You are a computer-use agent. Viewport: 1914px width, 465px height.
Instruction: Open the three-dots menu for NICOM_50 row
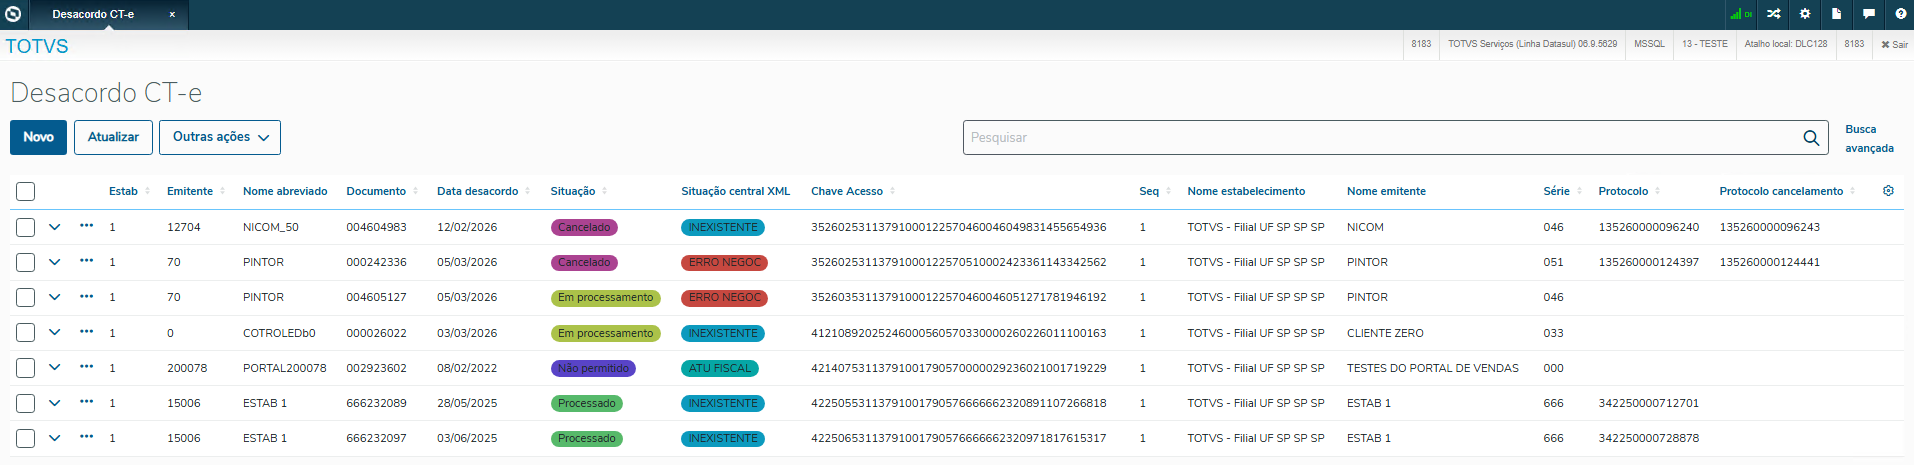(87, 226)
